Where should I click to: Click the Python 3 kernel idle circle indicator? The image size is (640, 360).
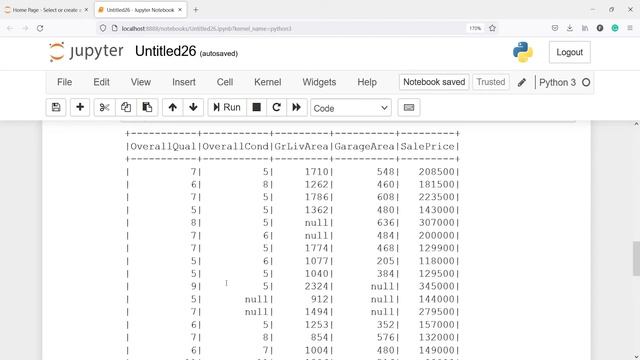586,82
